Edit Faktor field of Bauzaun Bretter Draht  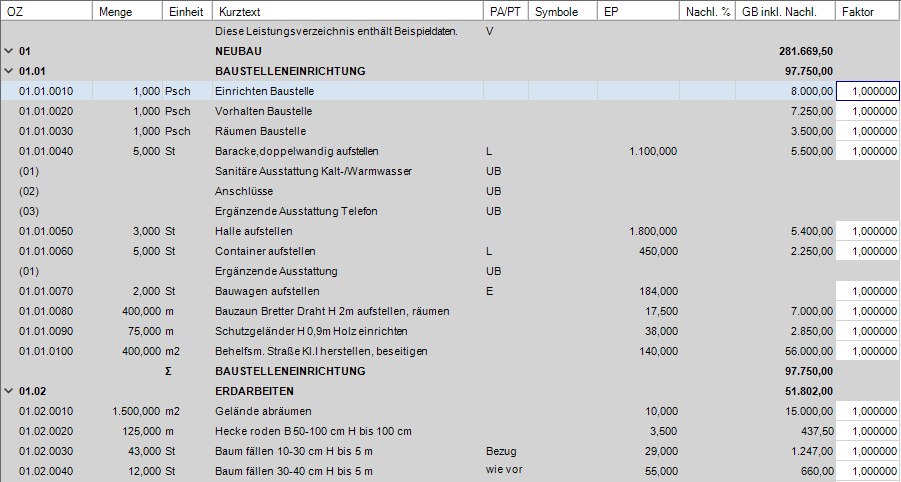pyautogui.click(x=868, y=311)
